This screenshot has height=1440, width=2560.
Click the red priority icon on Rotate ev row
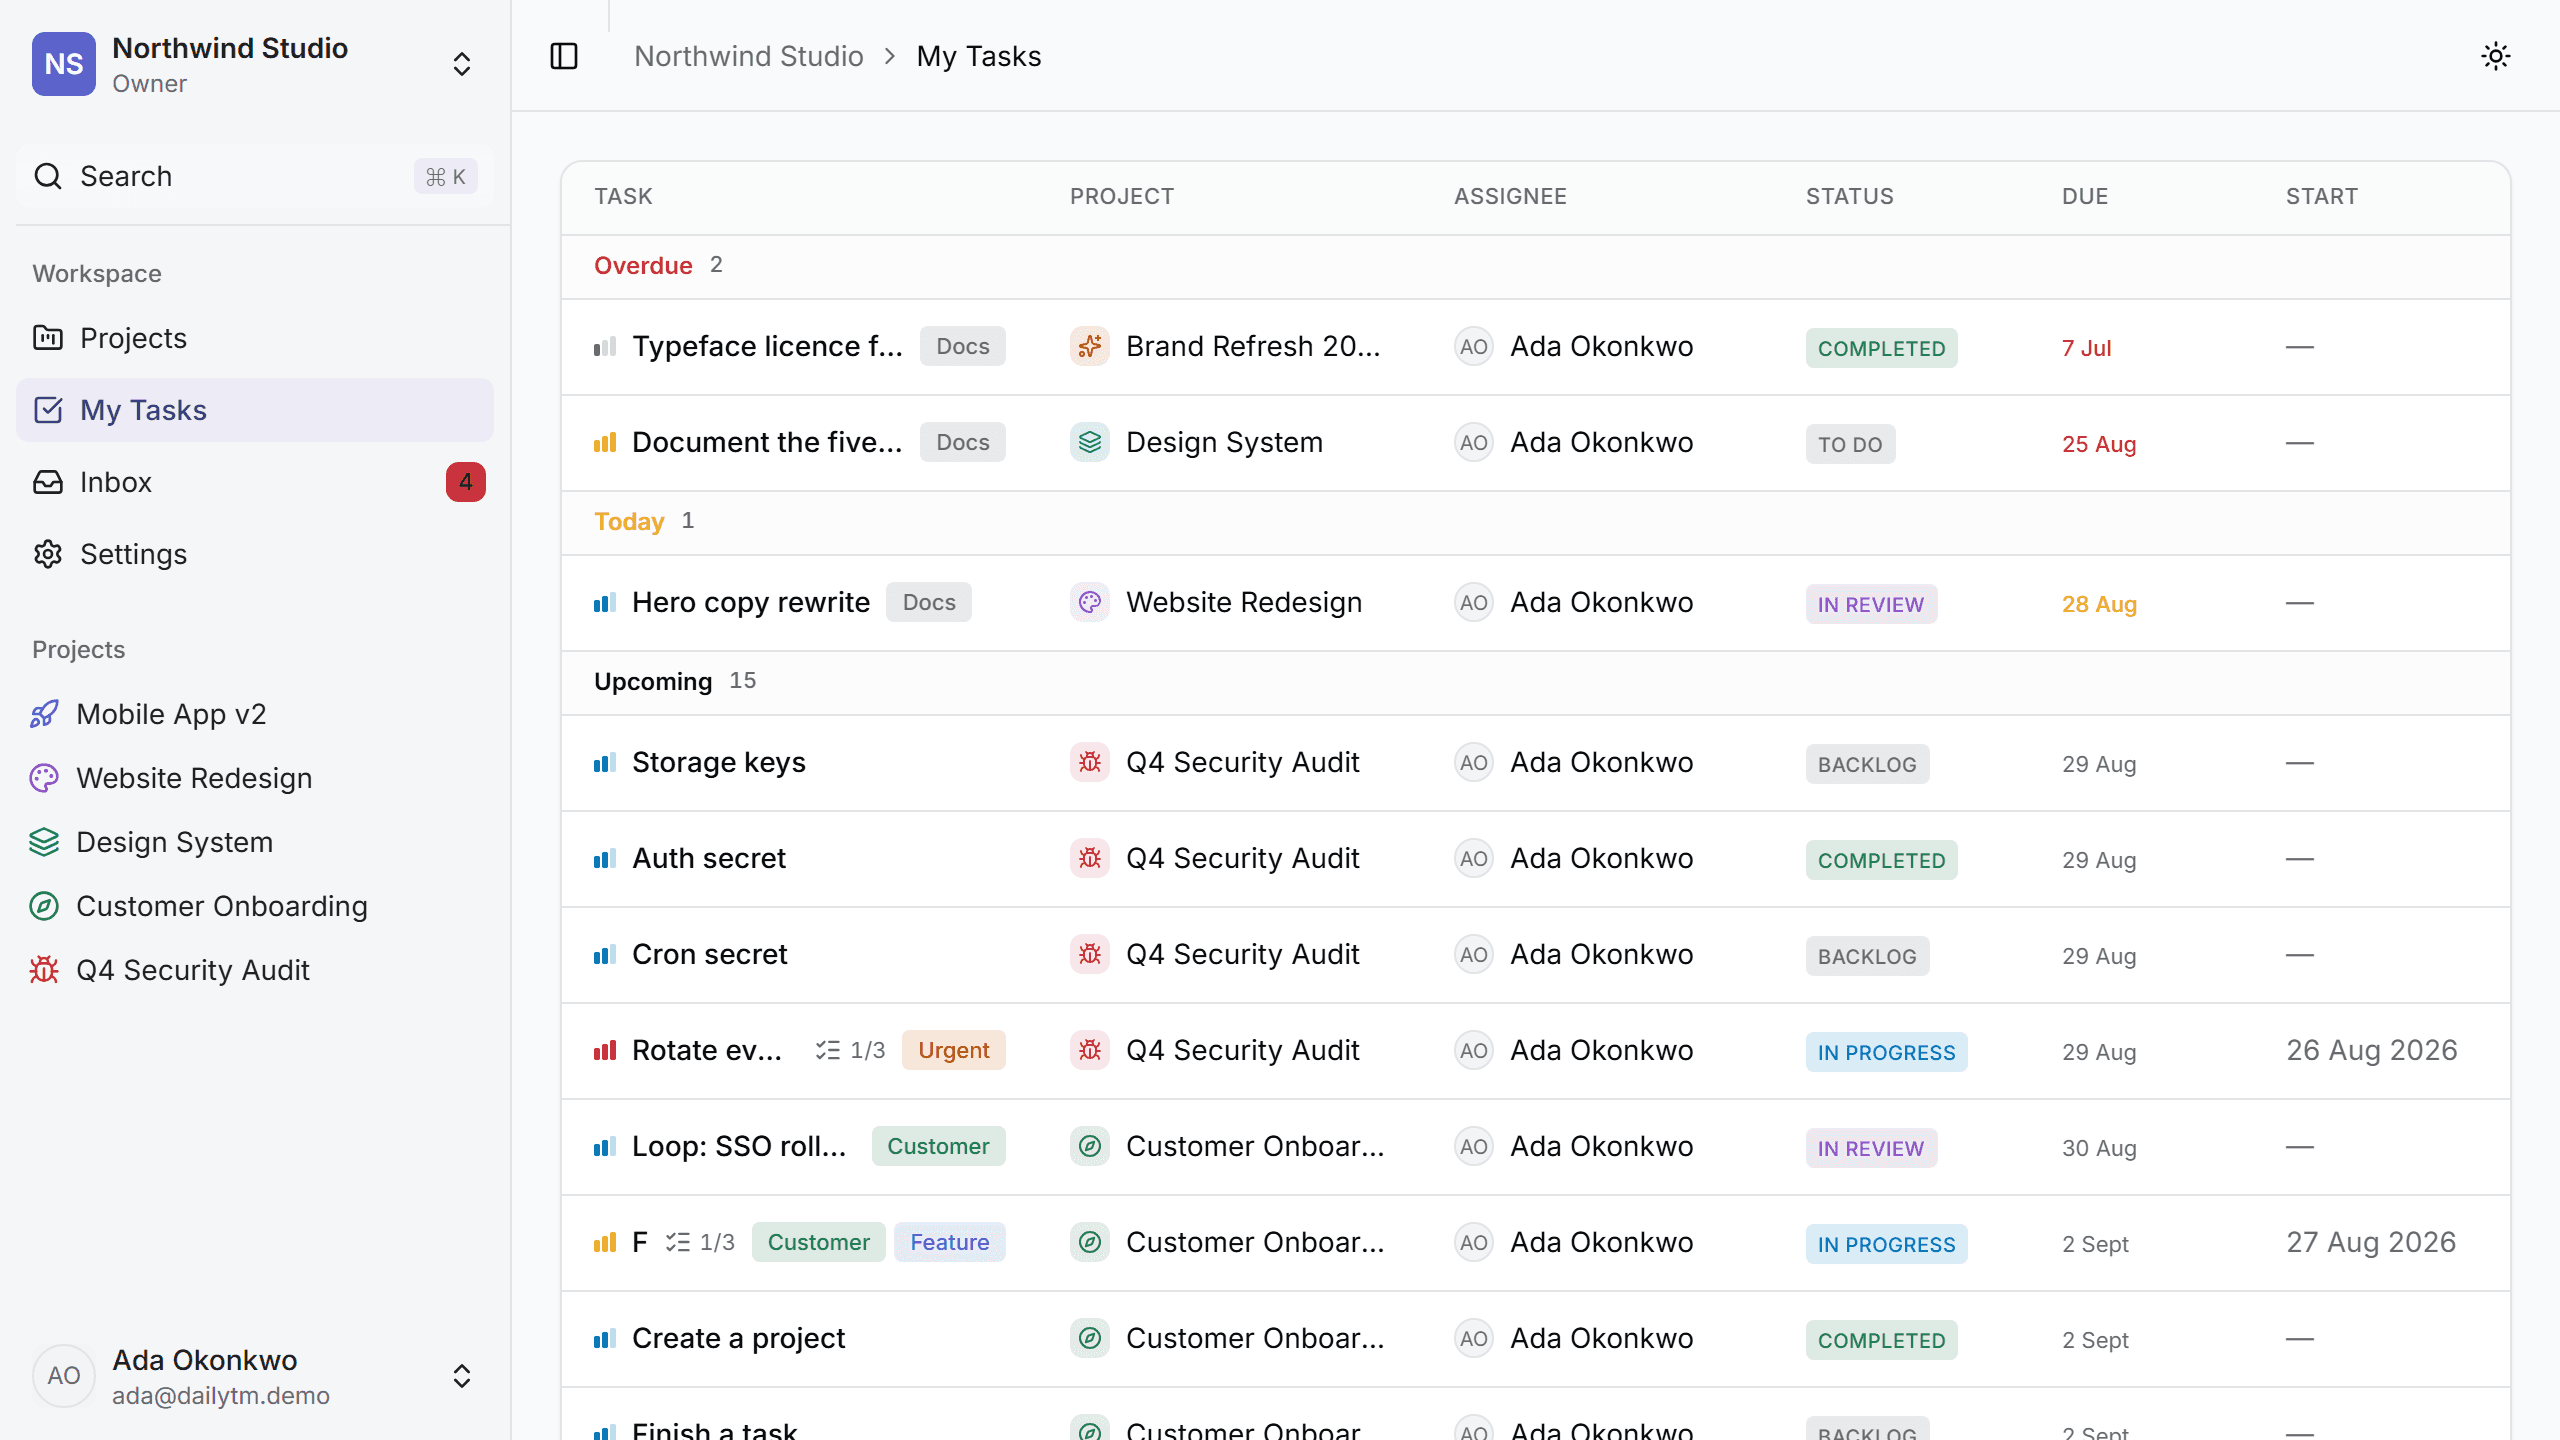click(605, 1051)
